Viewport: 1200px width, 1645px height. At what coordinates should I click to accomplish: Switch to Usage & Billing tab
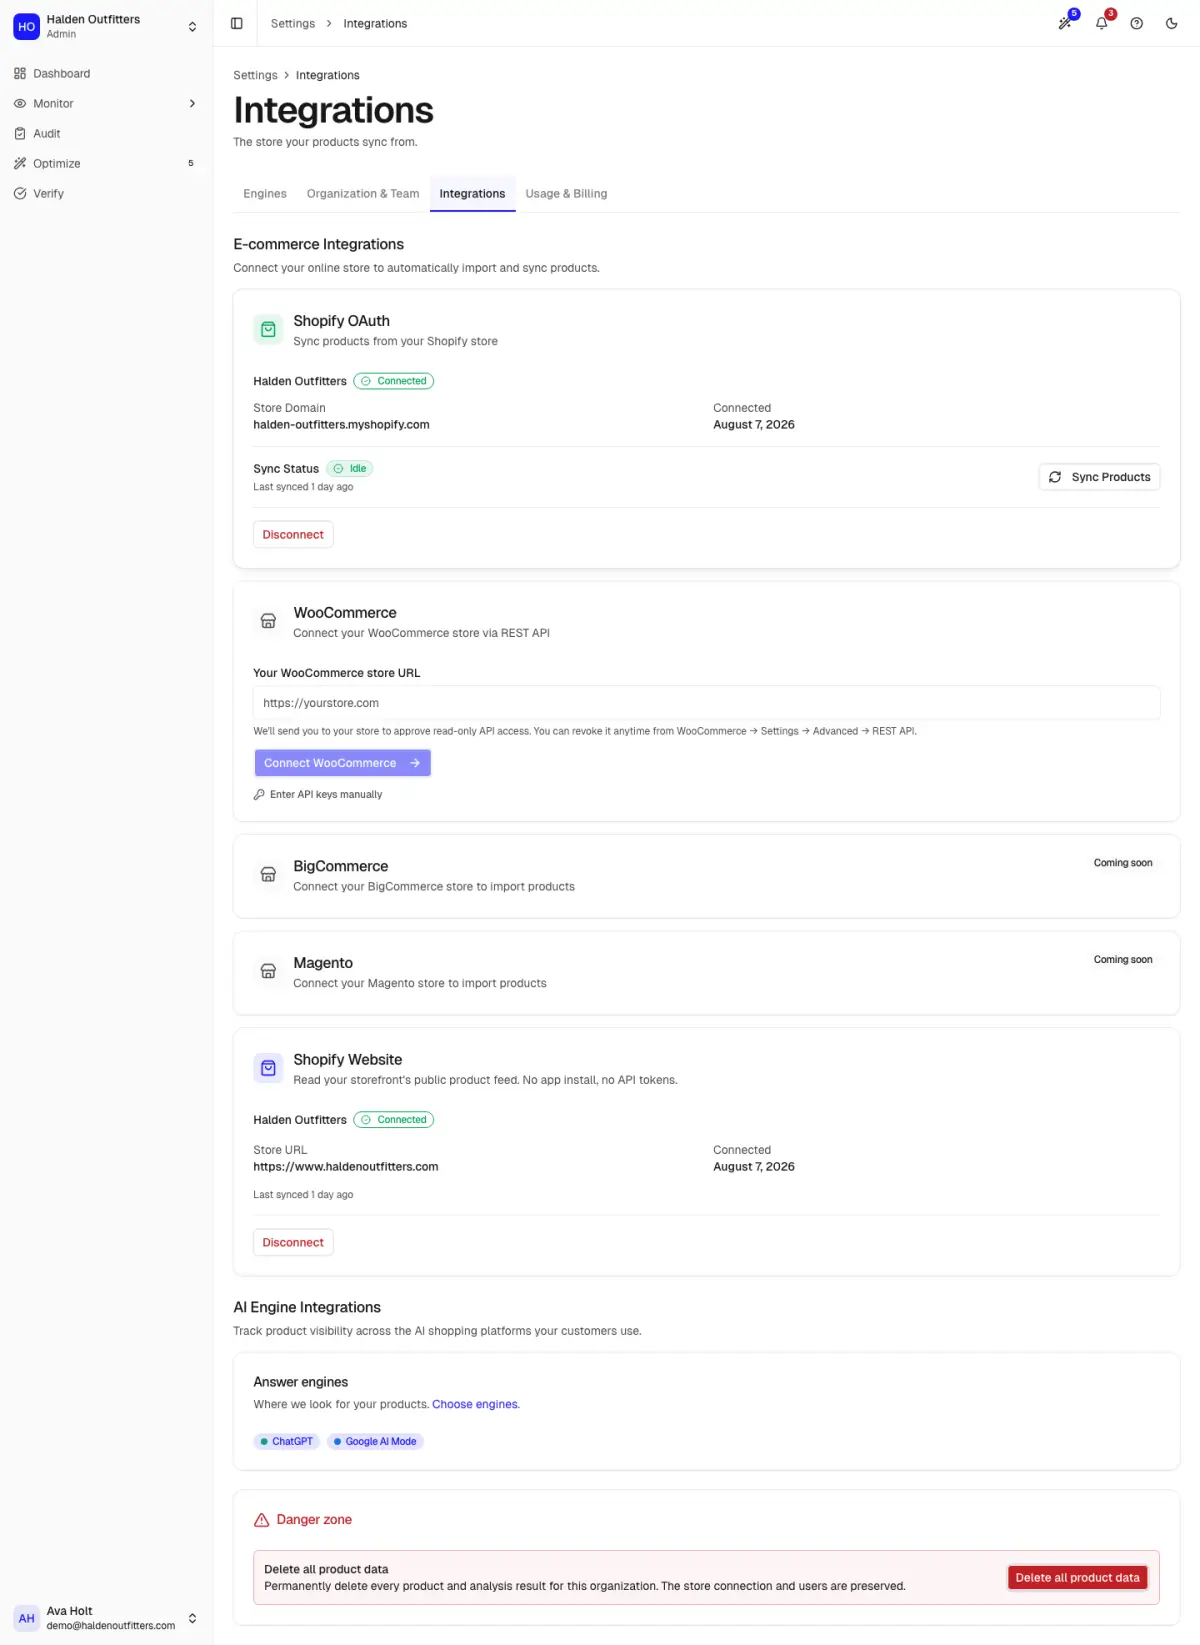click(x=566, y=194)
